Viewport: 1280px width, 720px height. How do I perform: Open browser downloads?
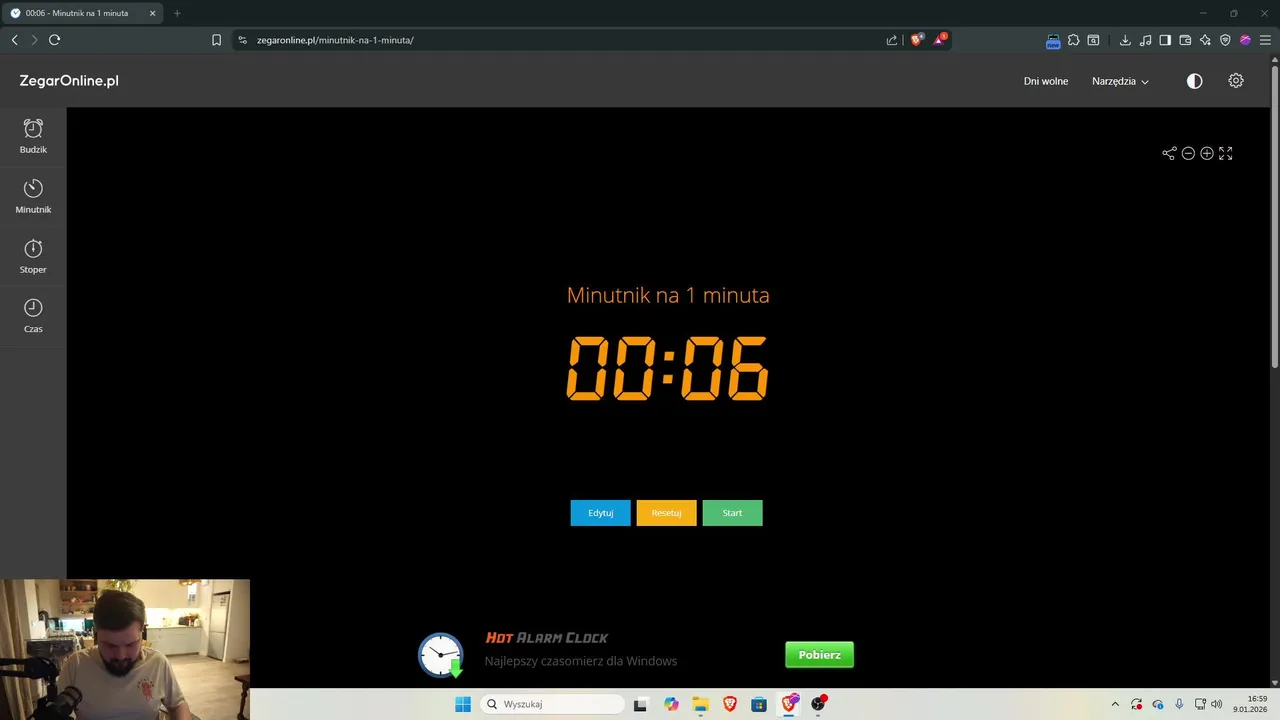(x=1125, y=40)
